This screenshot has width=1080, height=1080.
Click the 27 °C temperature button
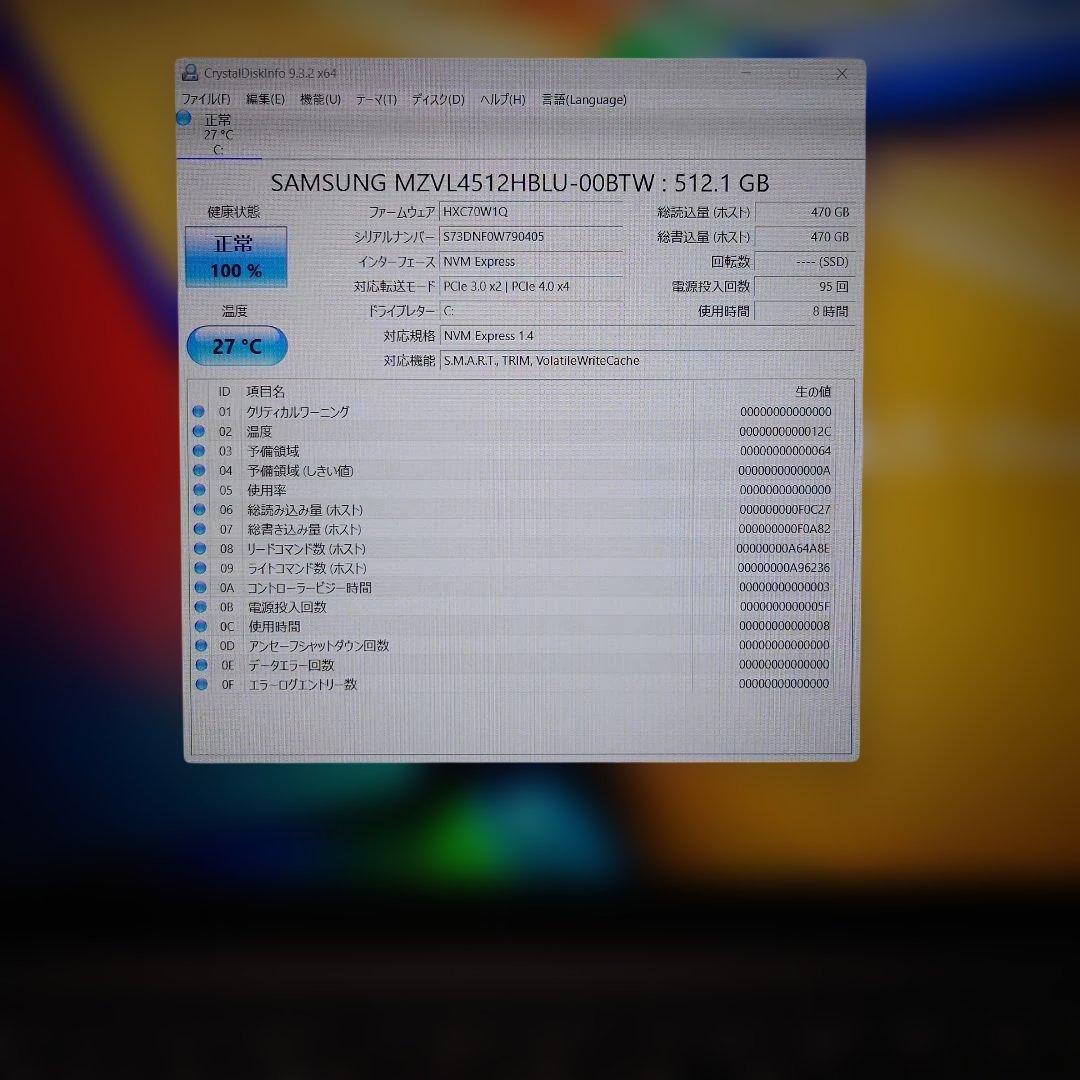click(x=237, y=346)
